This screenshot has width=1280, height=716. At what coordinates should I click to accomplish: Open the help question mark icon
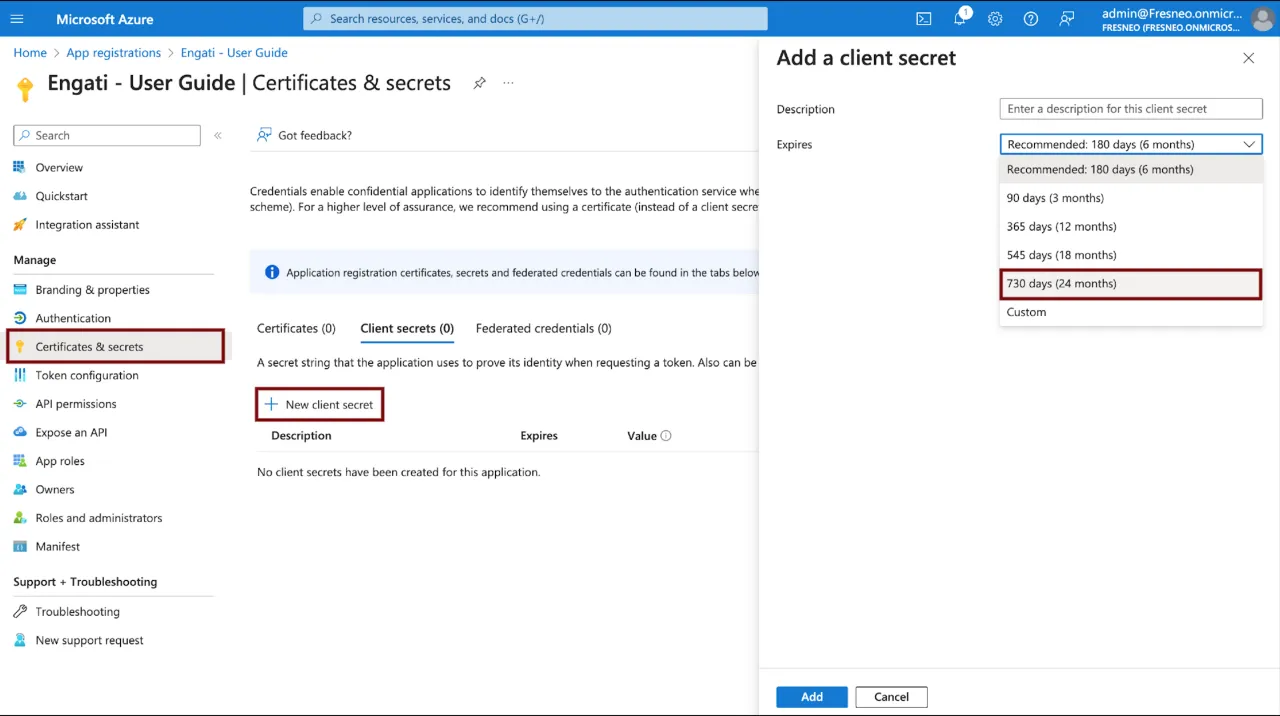tap(1031, 19)
